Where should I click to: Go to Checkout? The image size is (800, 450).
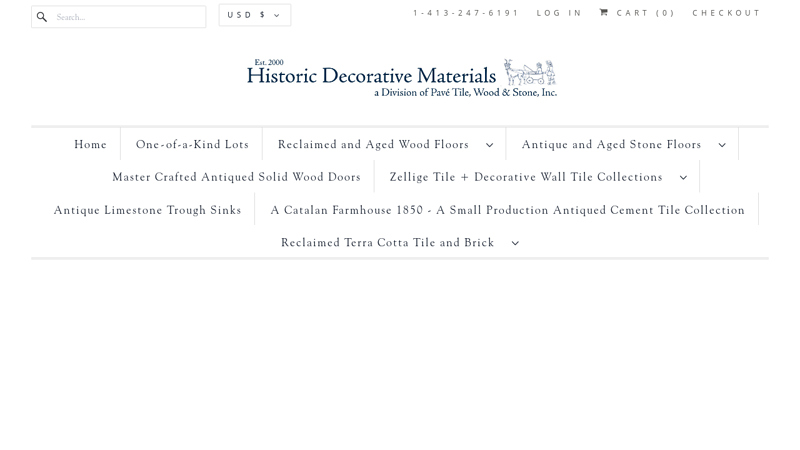click(x=726, y=13)
